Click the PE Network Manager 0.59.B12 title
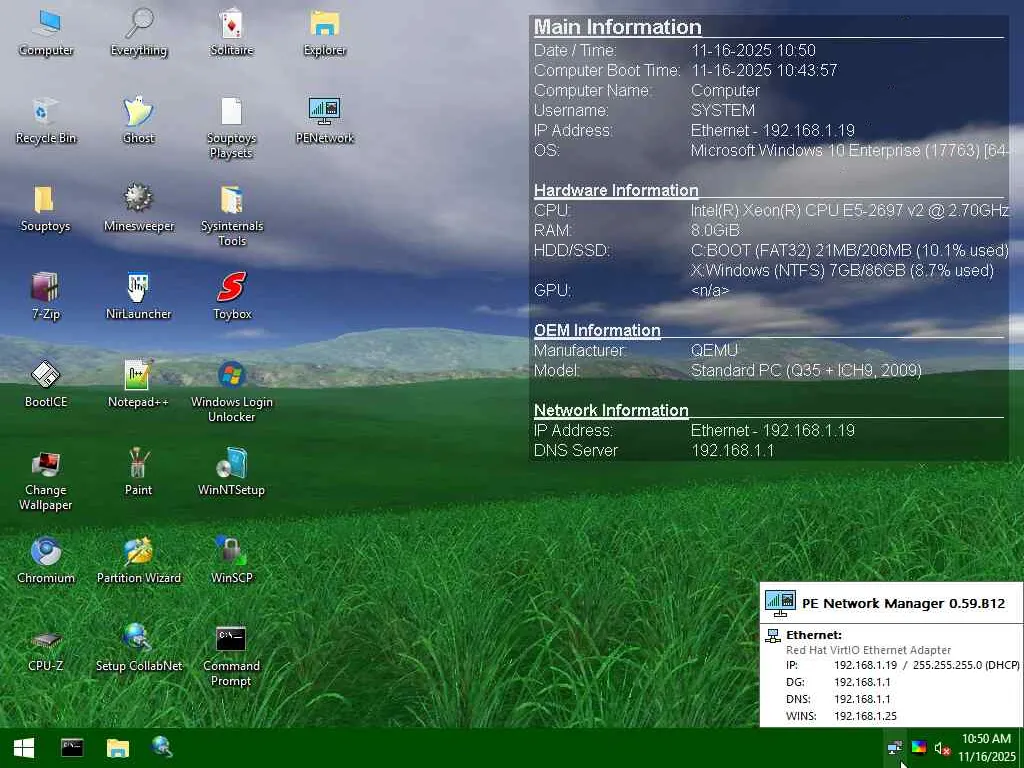This screenshot has width=1024, height=768. 903,603
